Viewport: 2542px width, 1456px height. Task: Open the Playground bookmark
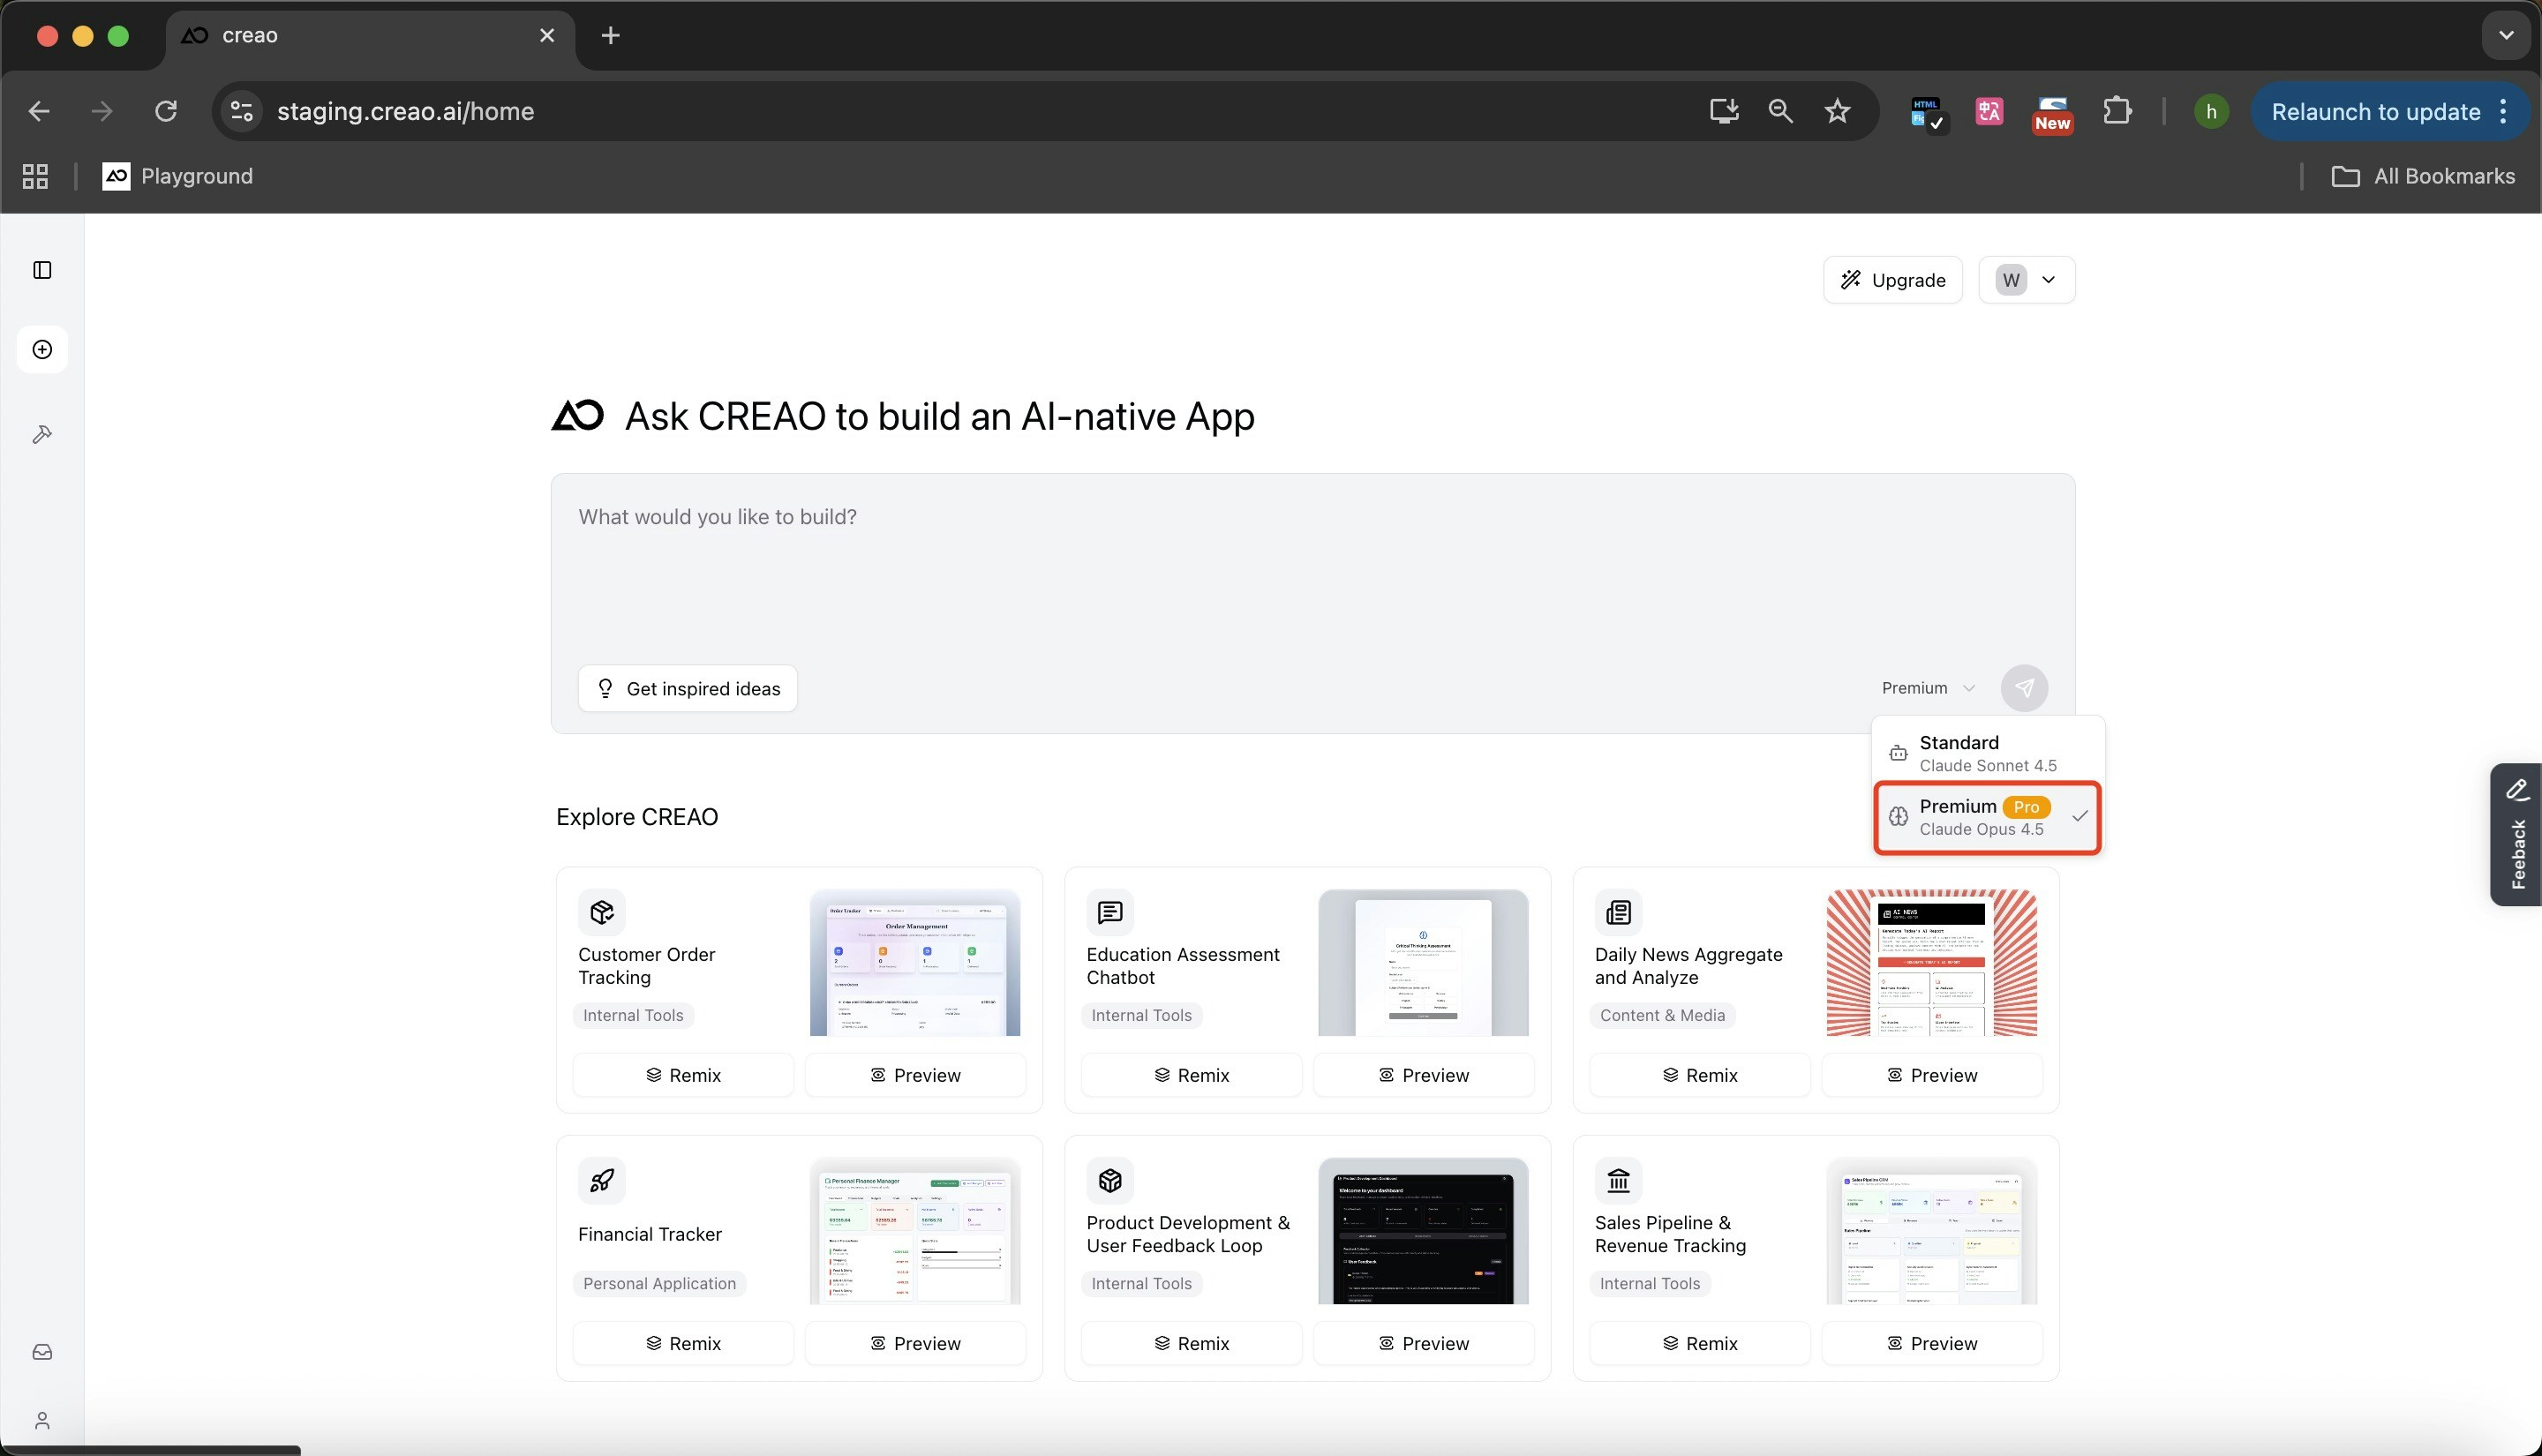pyautogui.click(x=178, y=176)
